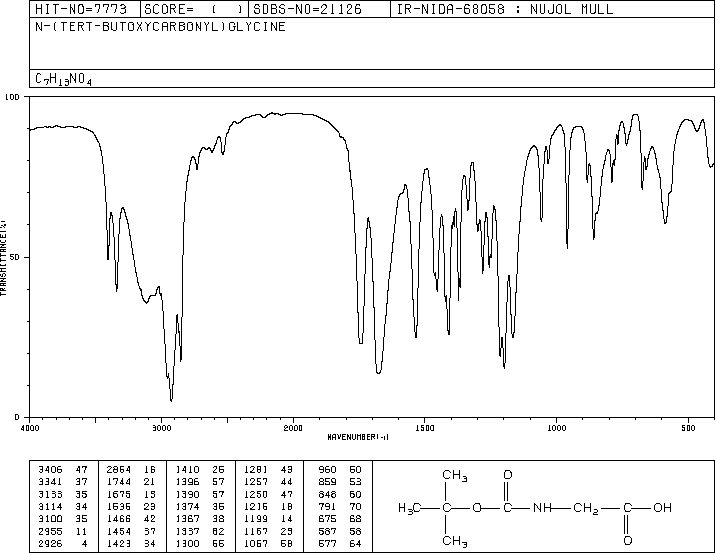Click the 1423 peak value
The image size is (715, 553).
119,543
